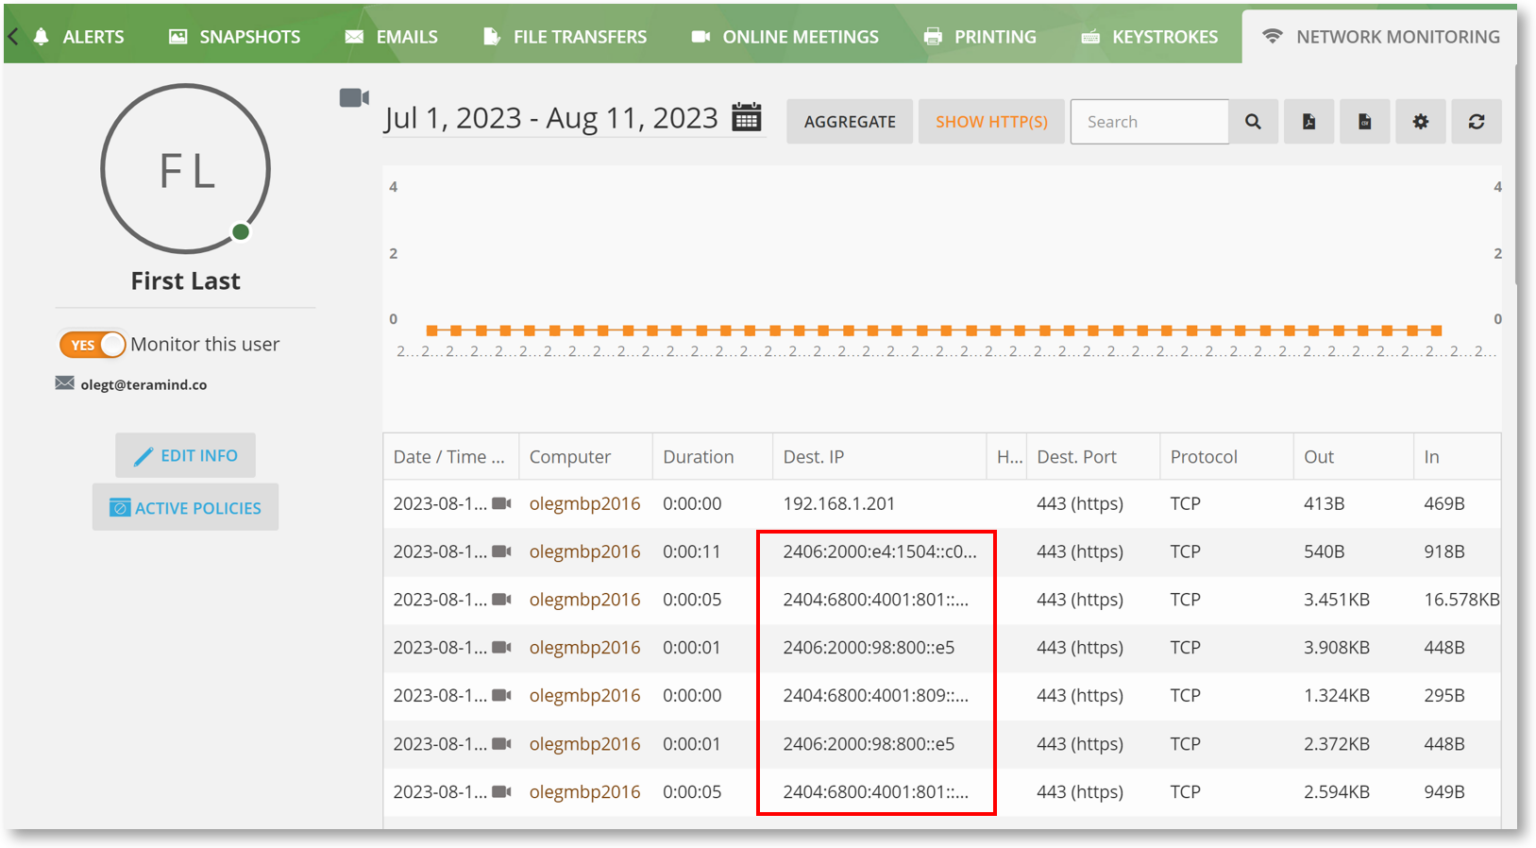Go back using left chevron arrow
This screenshot has height=848, width=1536.
point(13,37)
